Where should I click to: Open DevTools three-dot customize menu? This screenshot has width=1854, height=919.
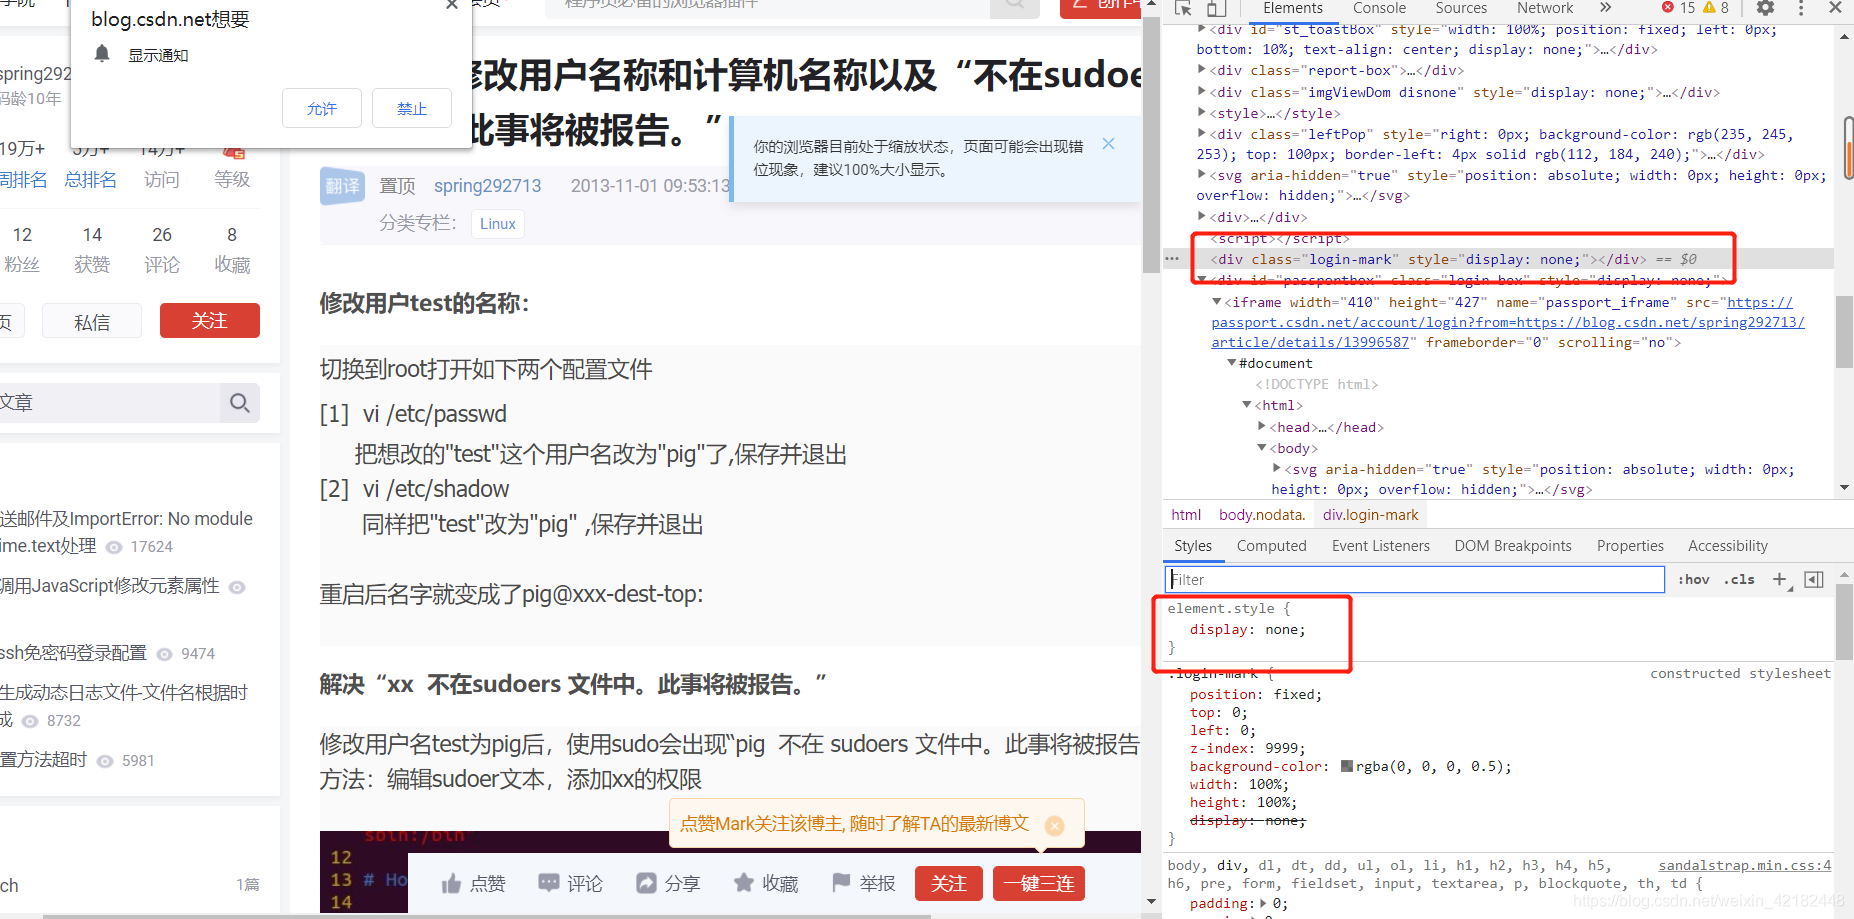tap(1801, 8)
